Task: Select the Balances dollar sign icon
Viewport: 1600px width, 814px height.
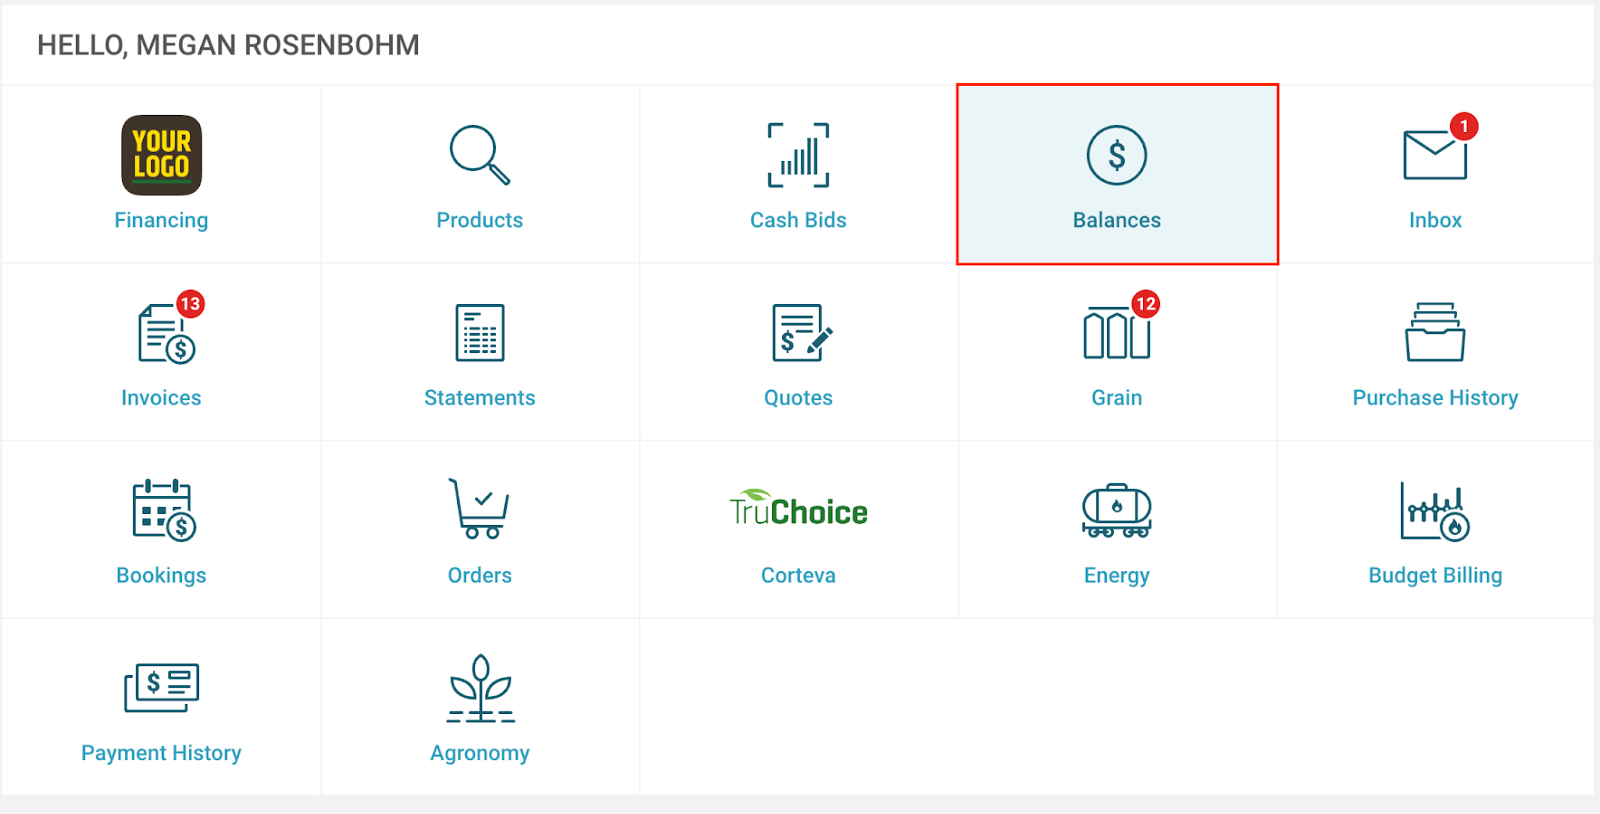Action: pyautogui.click(x=1117, y=155)
